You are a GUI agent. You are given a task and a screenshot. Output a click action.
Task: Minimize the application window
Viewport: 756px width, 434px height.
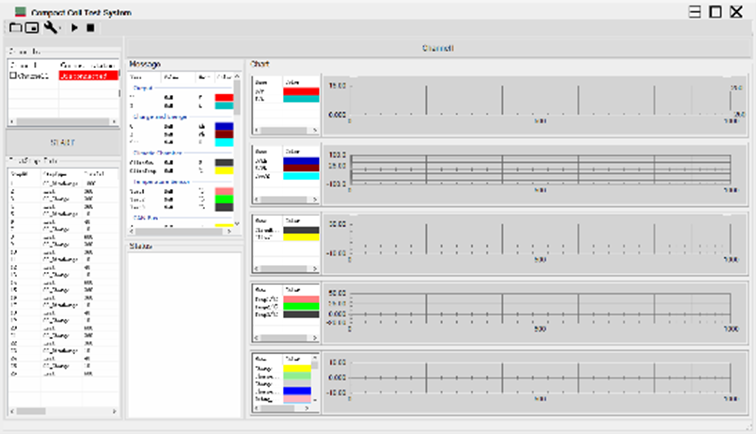694,11
